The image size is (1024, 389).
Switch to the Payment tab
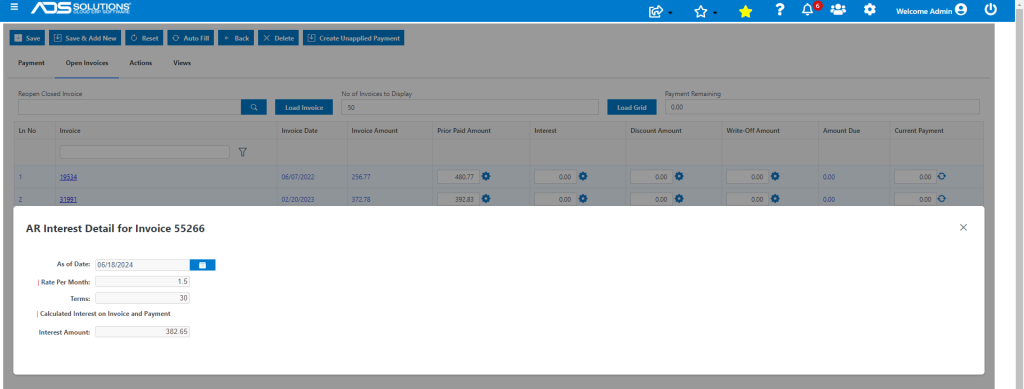point(31,63)
